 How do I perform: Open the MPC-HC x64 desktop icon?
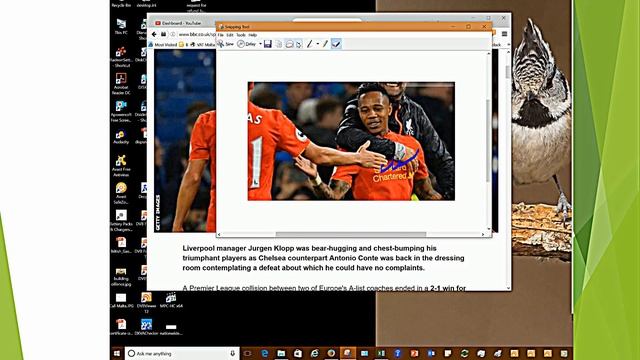171,300
